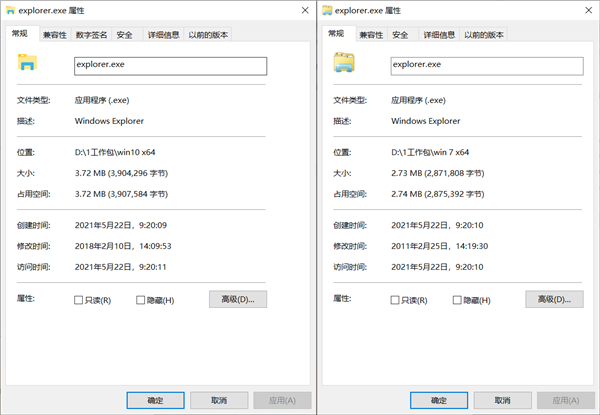Close the right explorer.exe properties window
600x415 pixels.
pos(589,10)
